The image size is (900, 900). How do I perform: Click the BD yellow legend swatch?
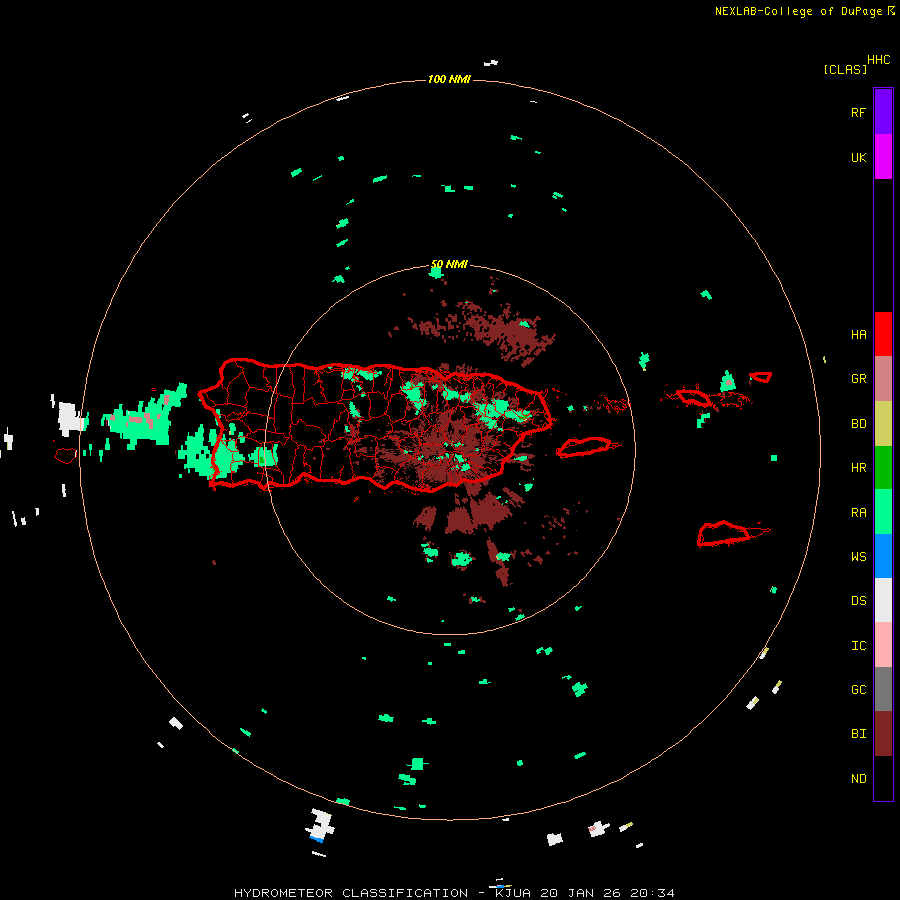[883, 424]
